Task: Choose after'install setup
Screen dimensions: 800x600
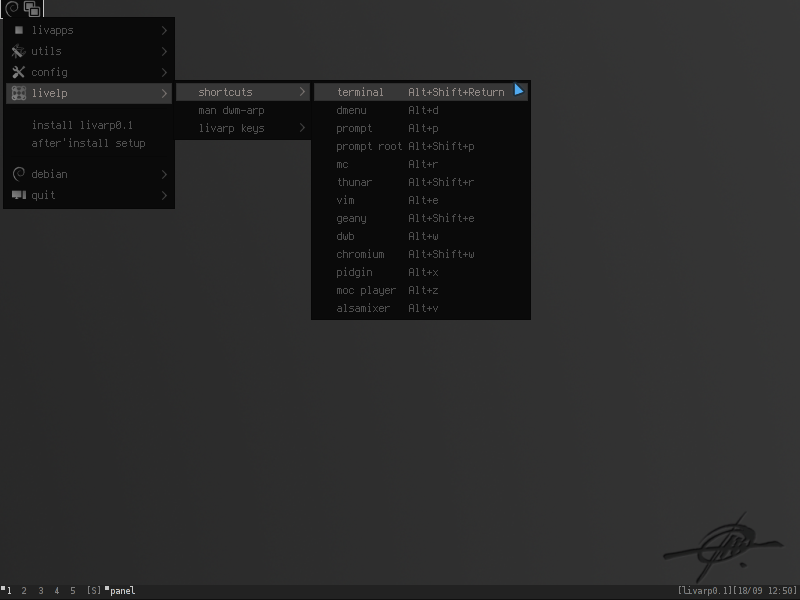Action: coord(89,143)
